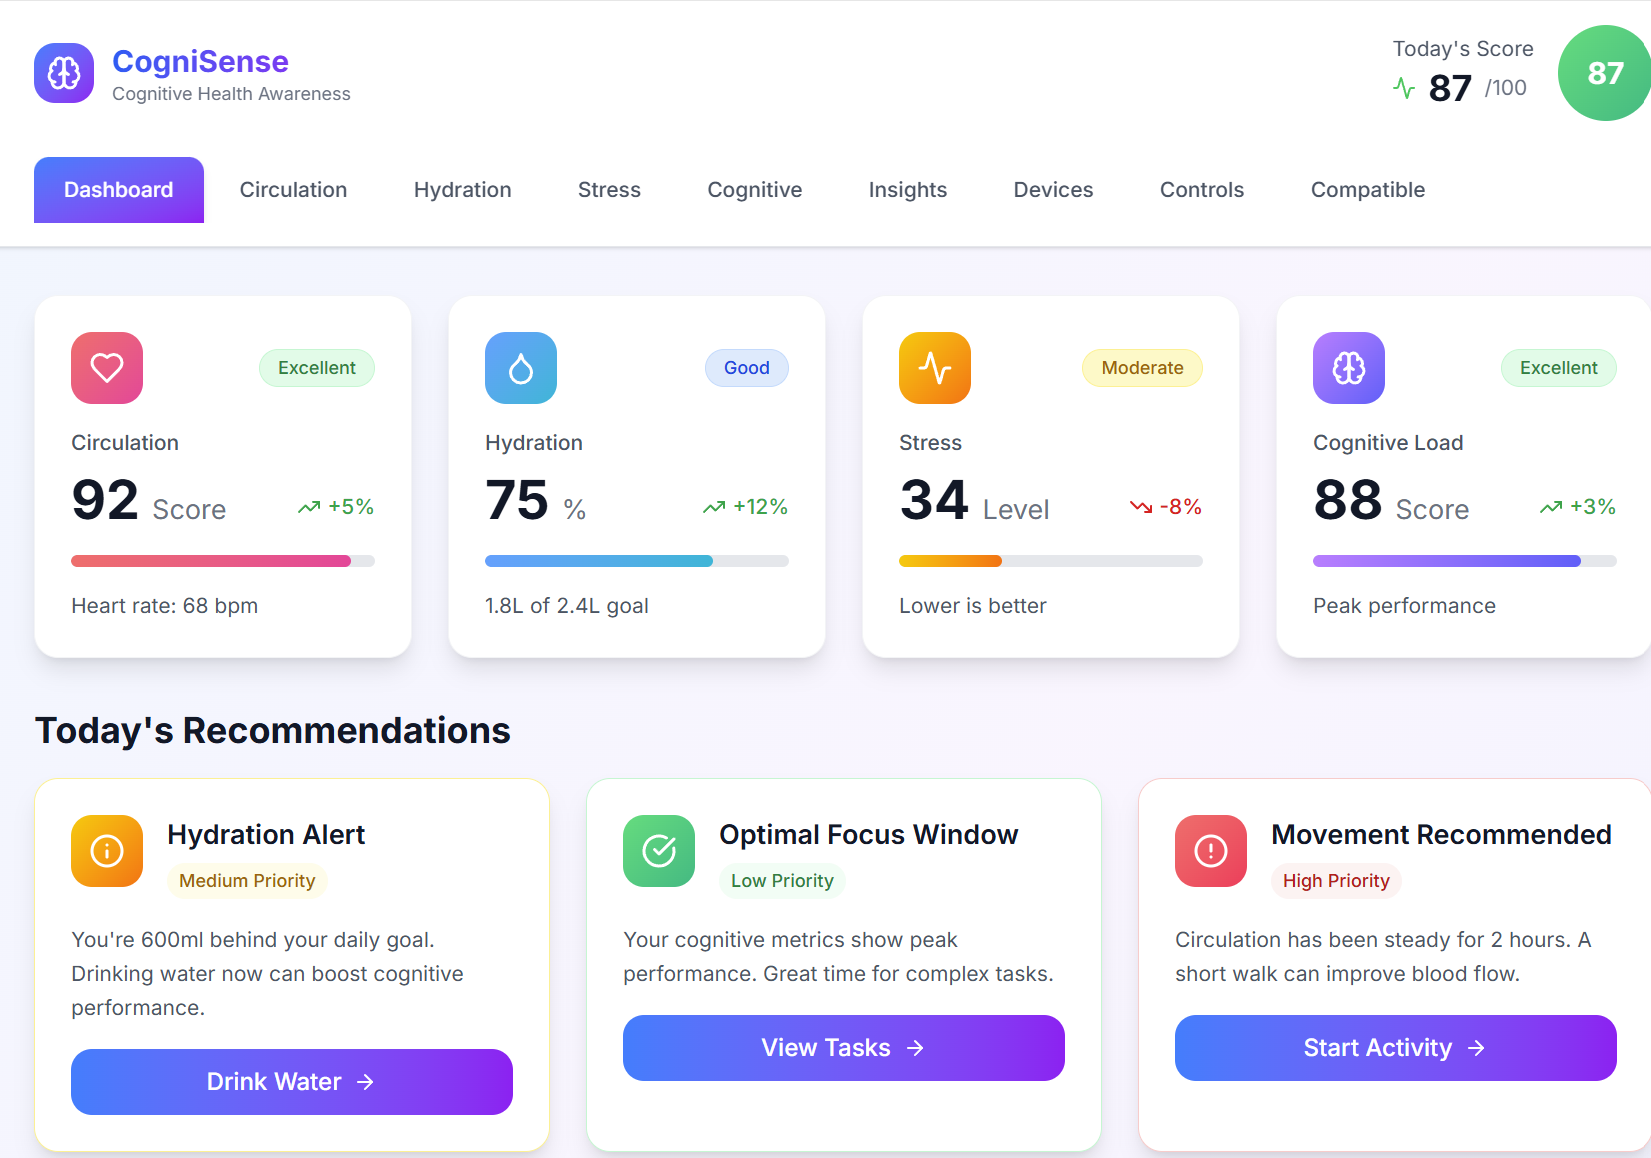Image resolution: width=1651 pixels, height=1158 pixels.
Task: Click the green pulse icon beside score 87
Action: pos(1404,89)
